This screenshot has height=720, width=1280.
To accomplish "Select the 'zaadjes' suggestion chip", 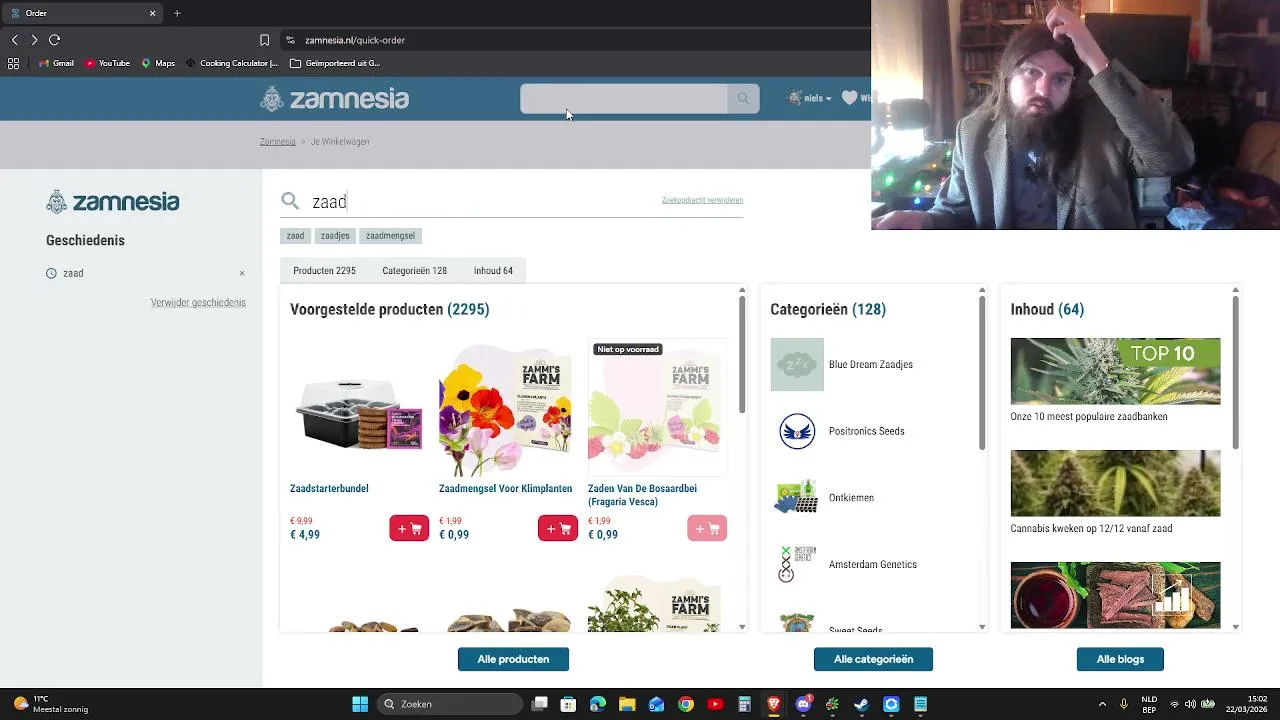I will (x=335, y=236).
